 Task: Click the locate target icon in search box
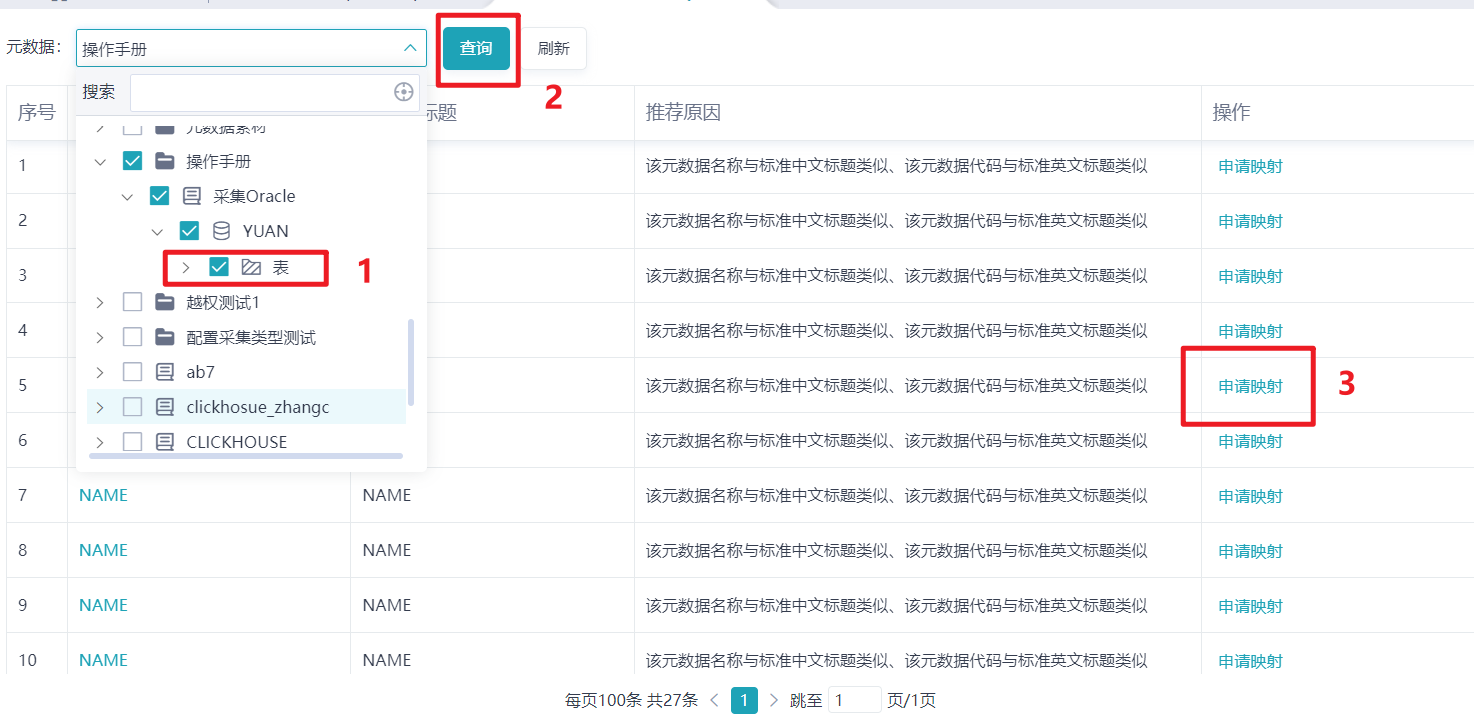(x=404, y=92)
